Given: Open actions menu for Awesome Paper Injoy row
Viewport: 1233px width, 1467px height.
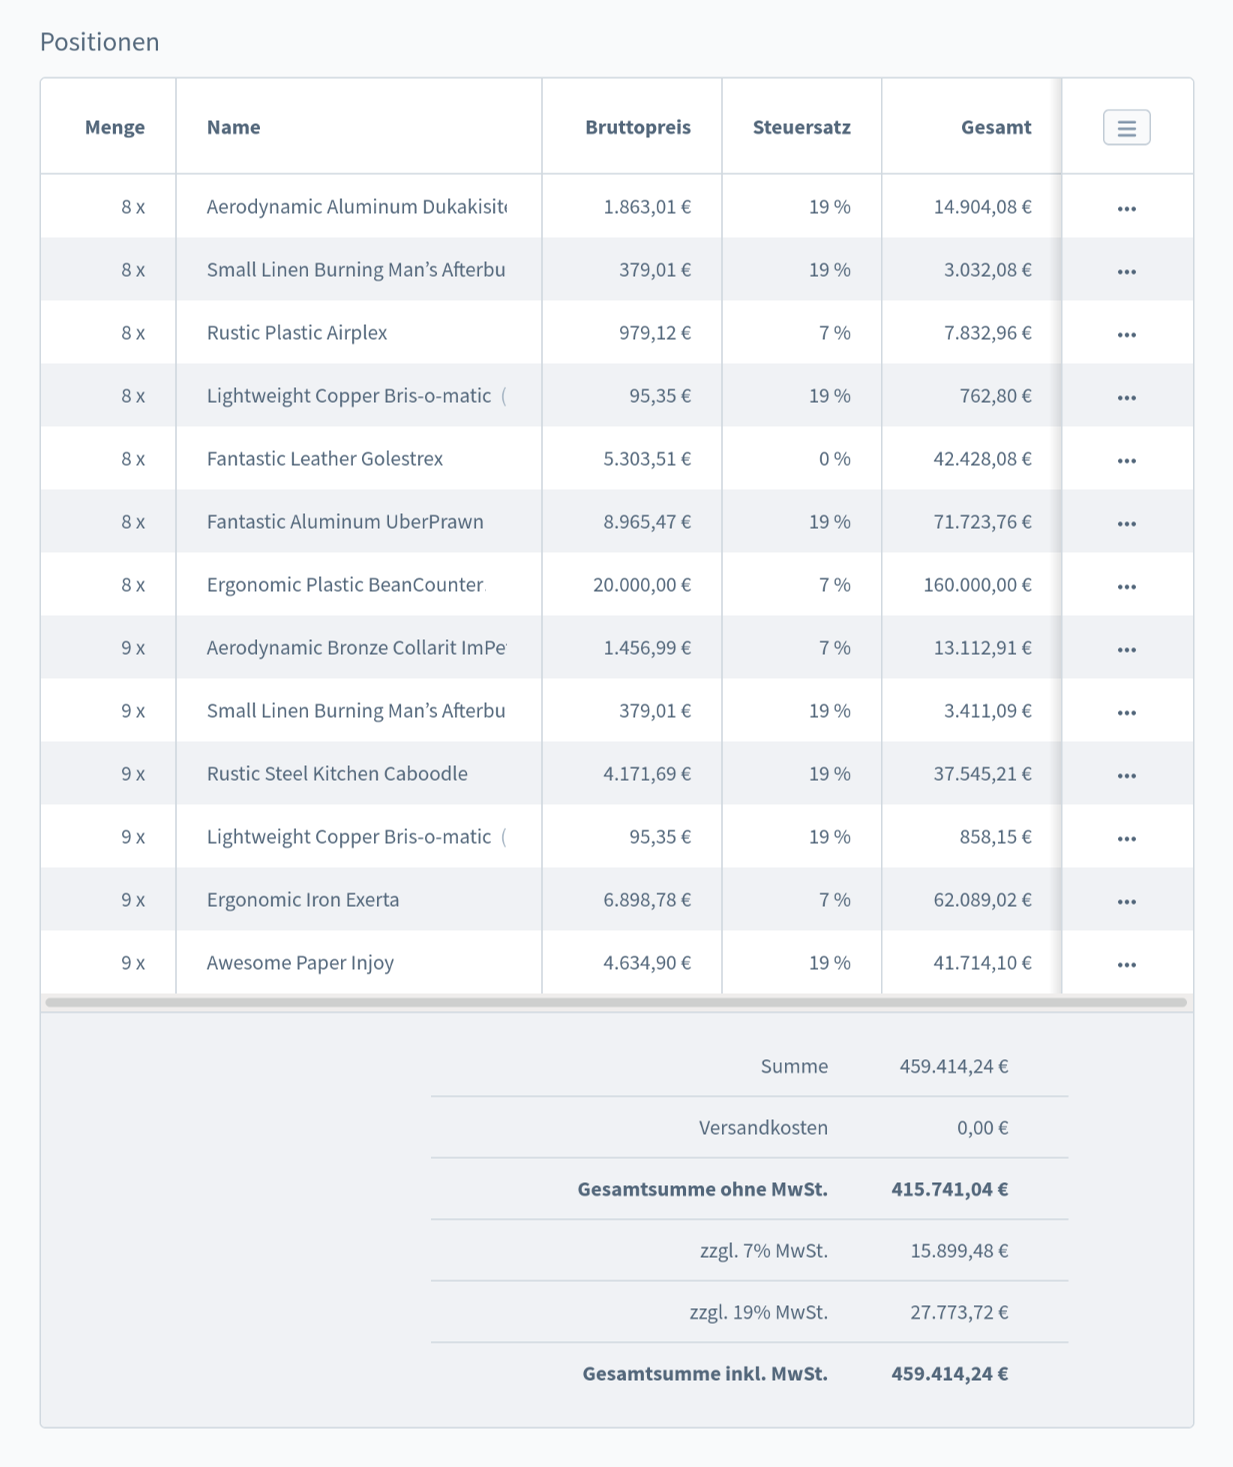Looking at the screenshot, I should click(1126, 964).
